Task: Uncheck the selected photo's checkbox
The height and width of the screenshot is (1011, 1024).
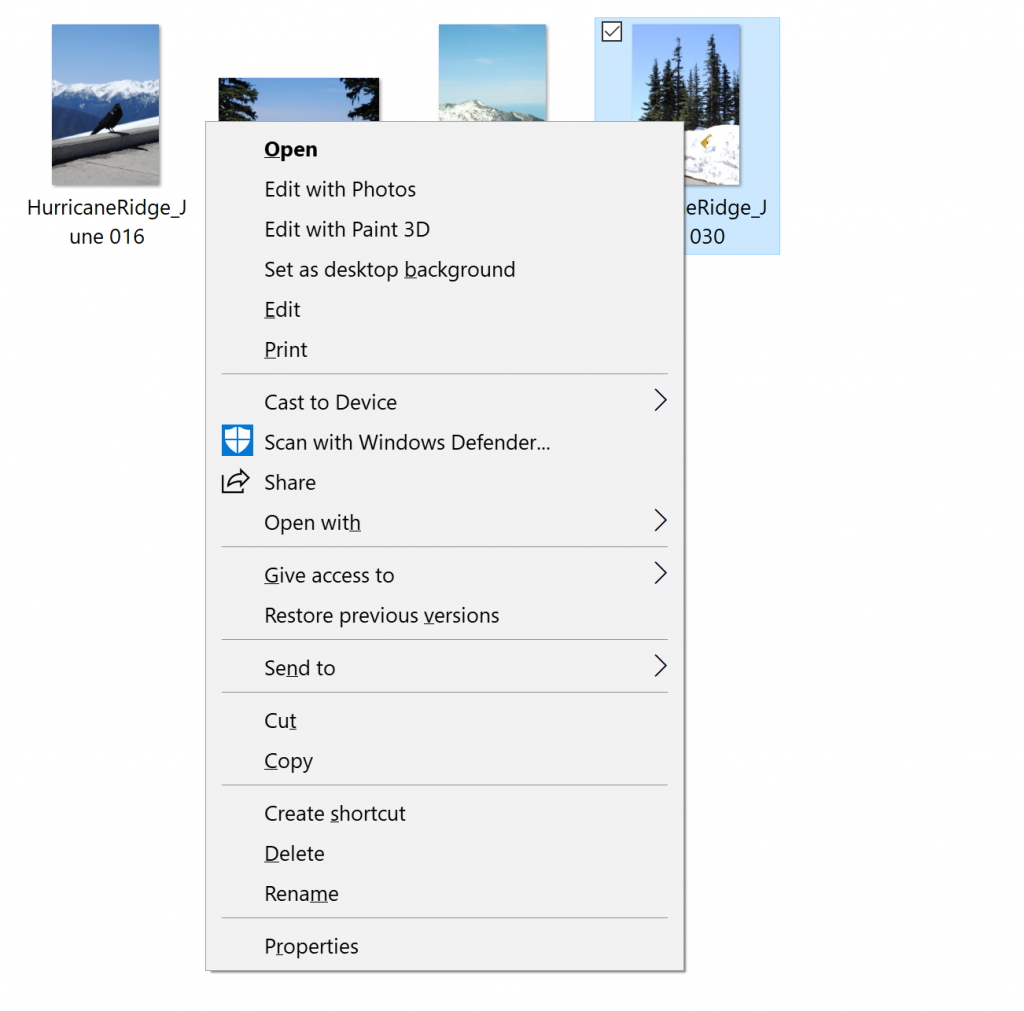Action: (x=612, y=32)
